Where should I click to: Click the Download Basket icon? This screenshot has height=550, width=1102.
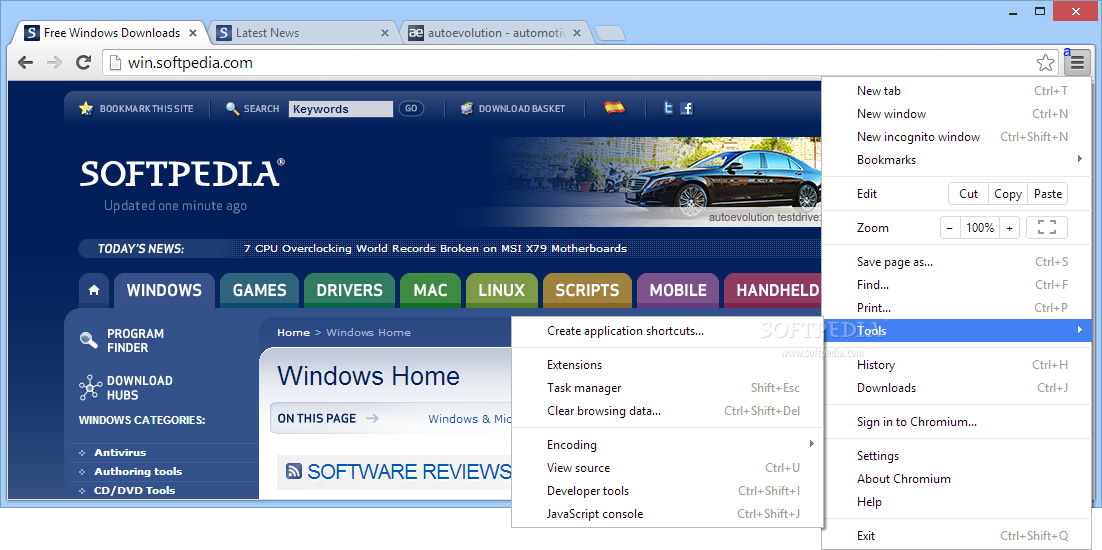467,109
